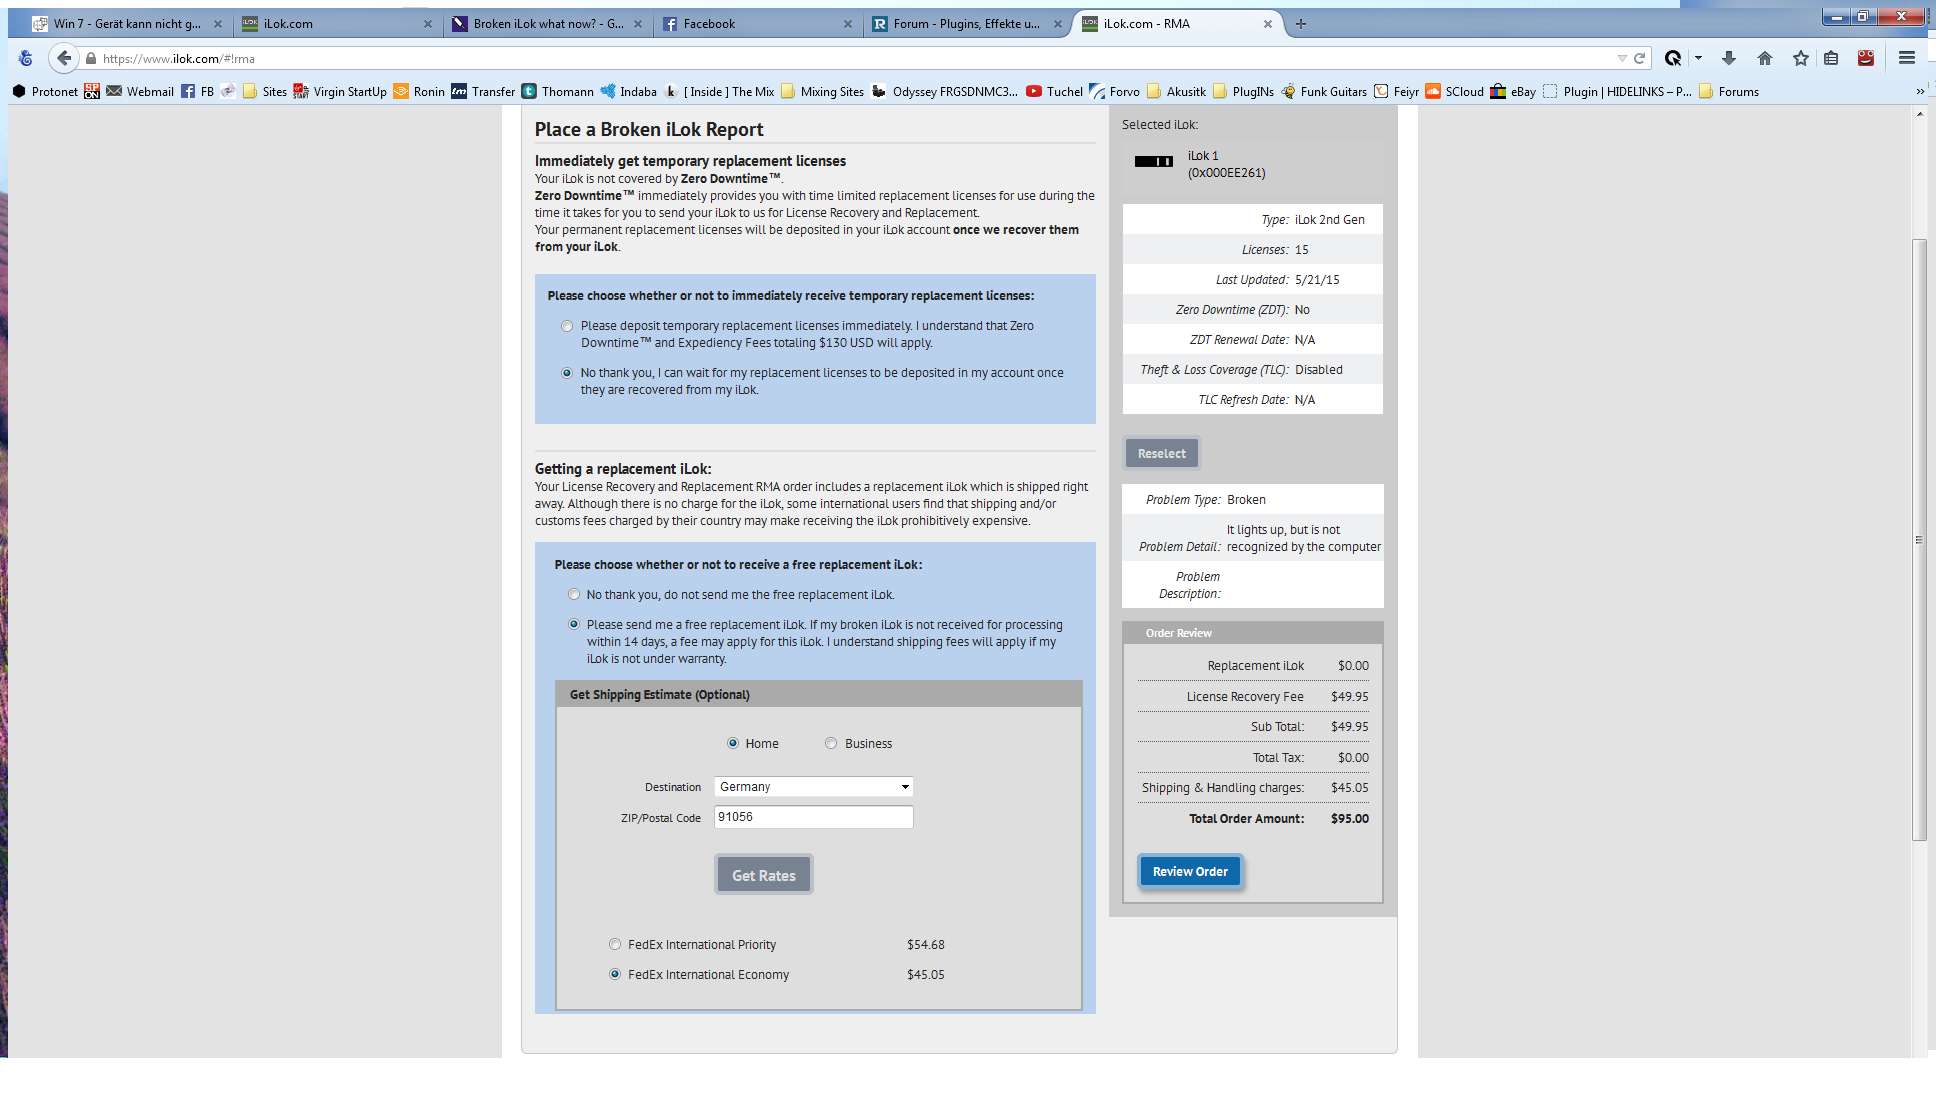Pick FedEx International Economy shipping

click(x=615, y=974)
